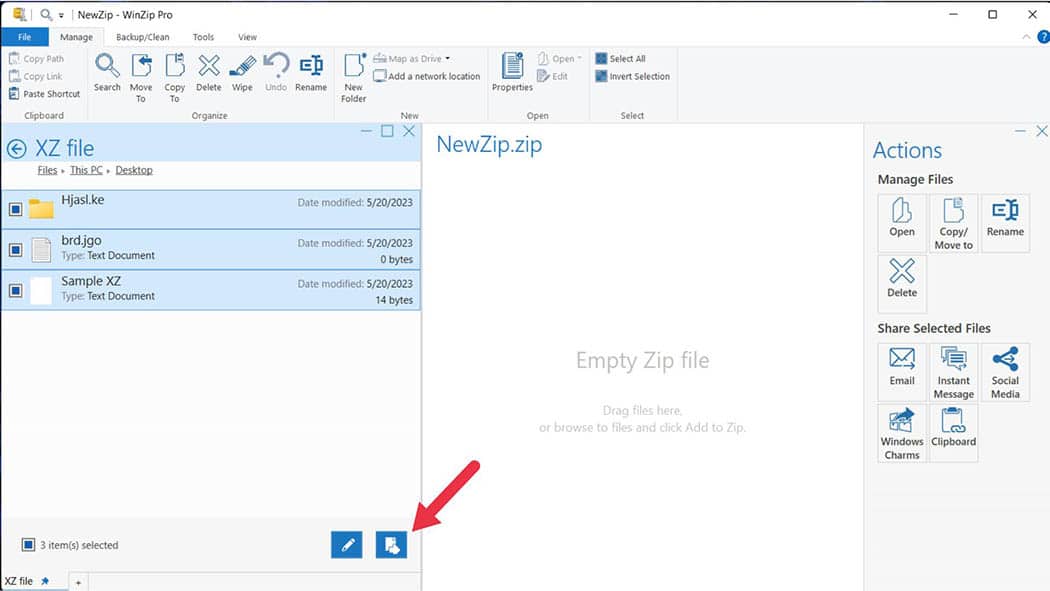Click the quick access search magnifier
Viewport: 1050px width, 591px height.
46,14
